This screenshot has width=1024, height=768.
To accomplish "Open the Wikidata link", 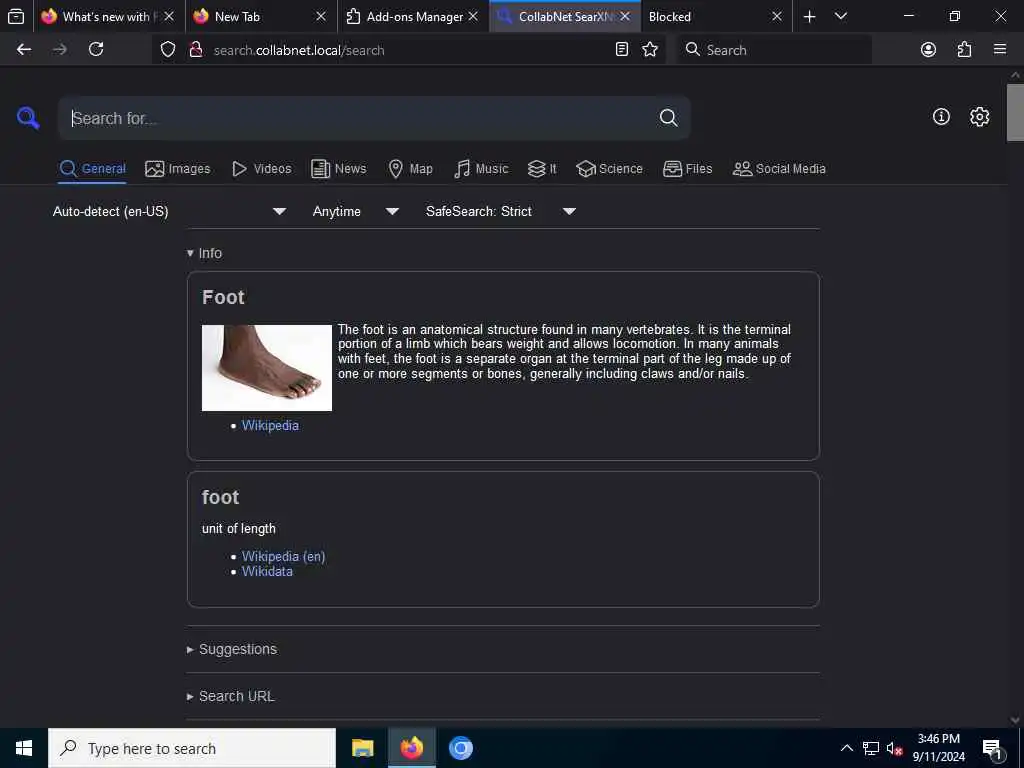I will click(267, 571).
